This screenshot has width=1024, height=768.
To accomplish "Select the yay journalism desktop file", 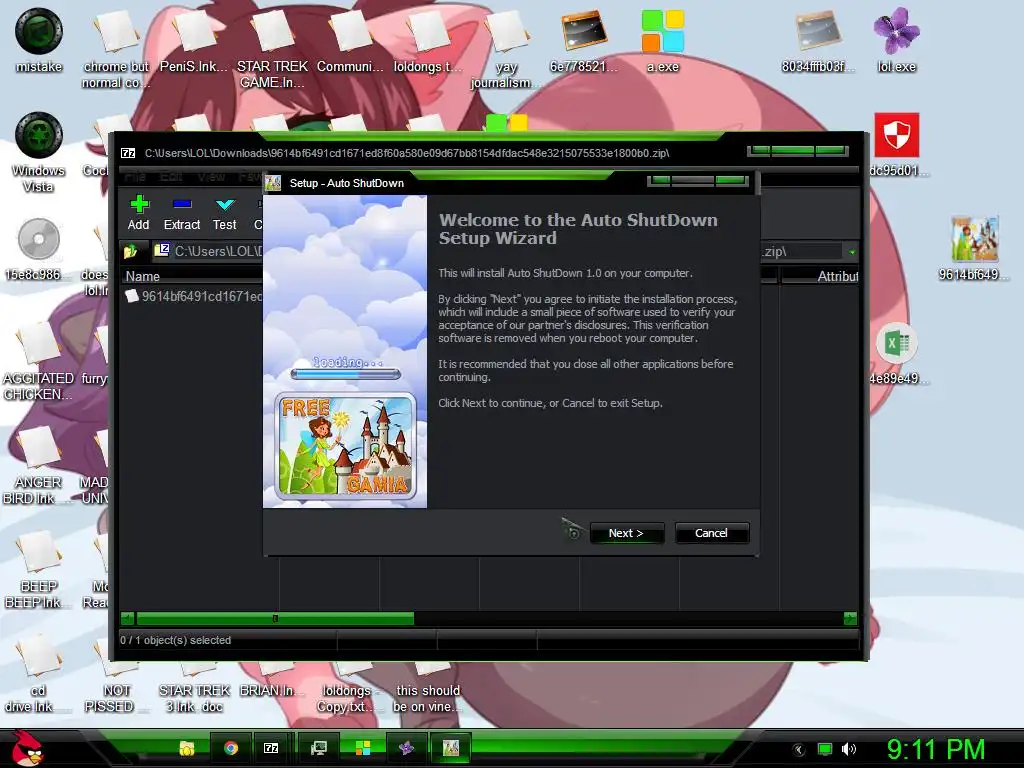I will tap(506, 49).
